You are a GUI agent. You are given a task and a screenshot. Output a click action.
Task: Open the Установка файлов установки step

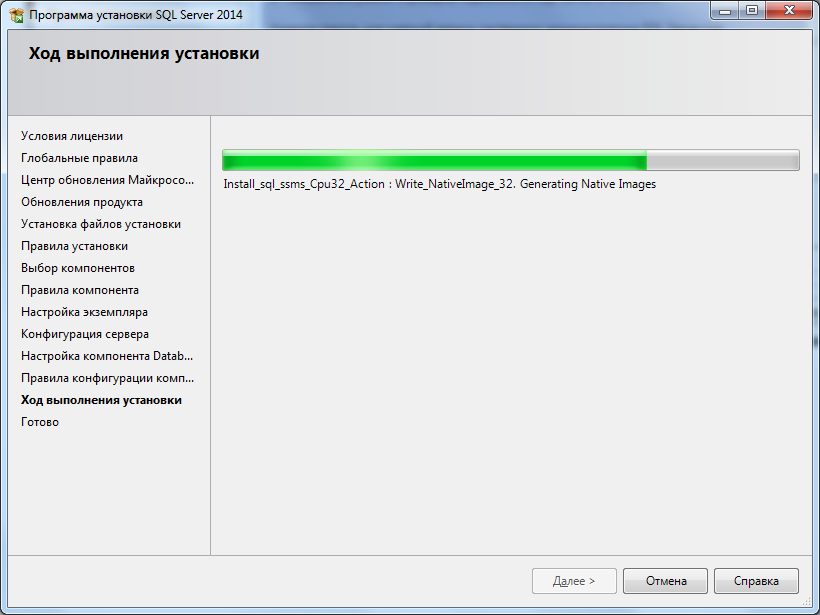pos(101,224)
